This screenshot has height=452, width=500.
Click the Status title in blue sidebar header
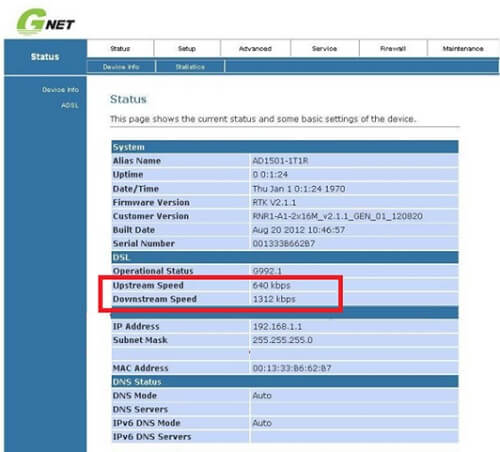(45, 57)
